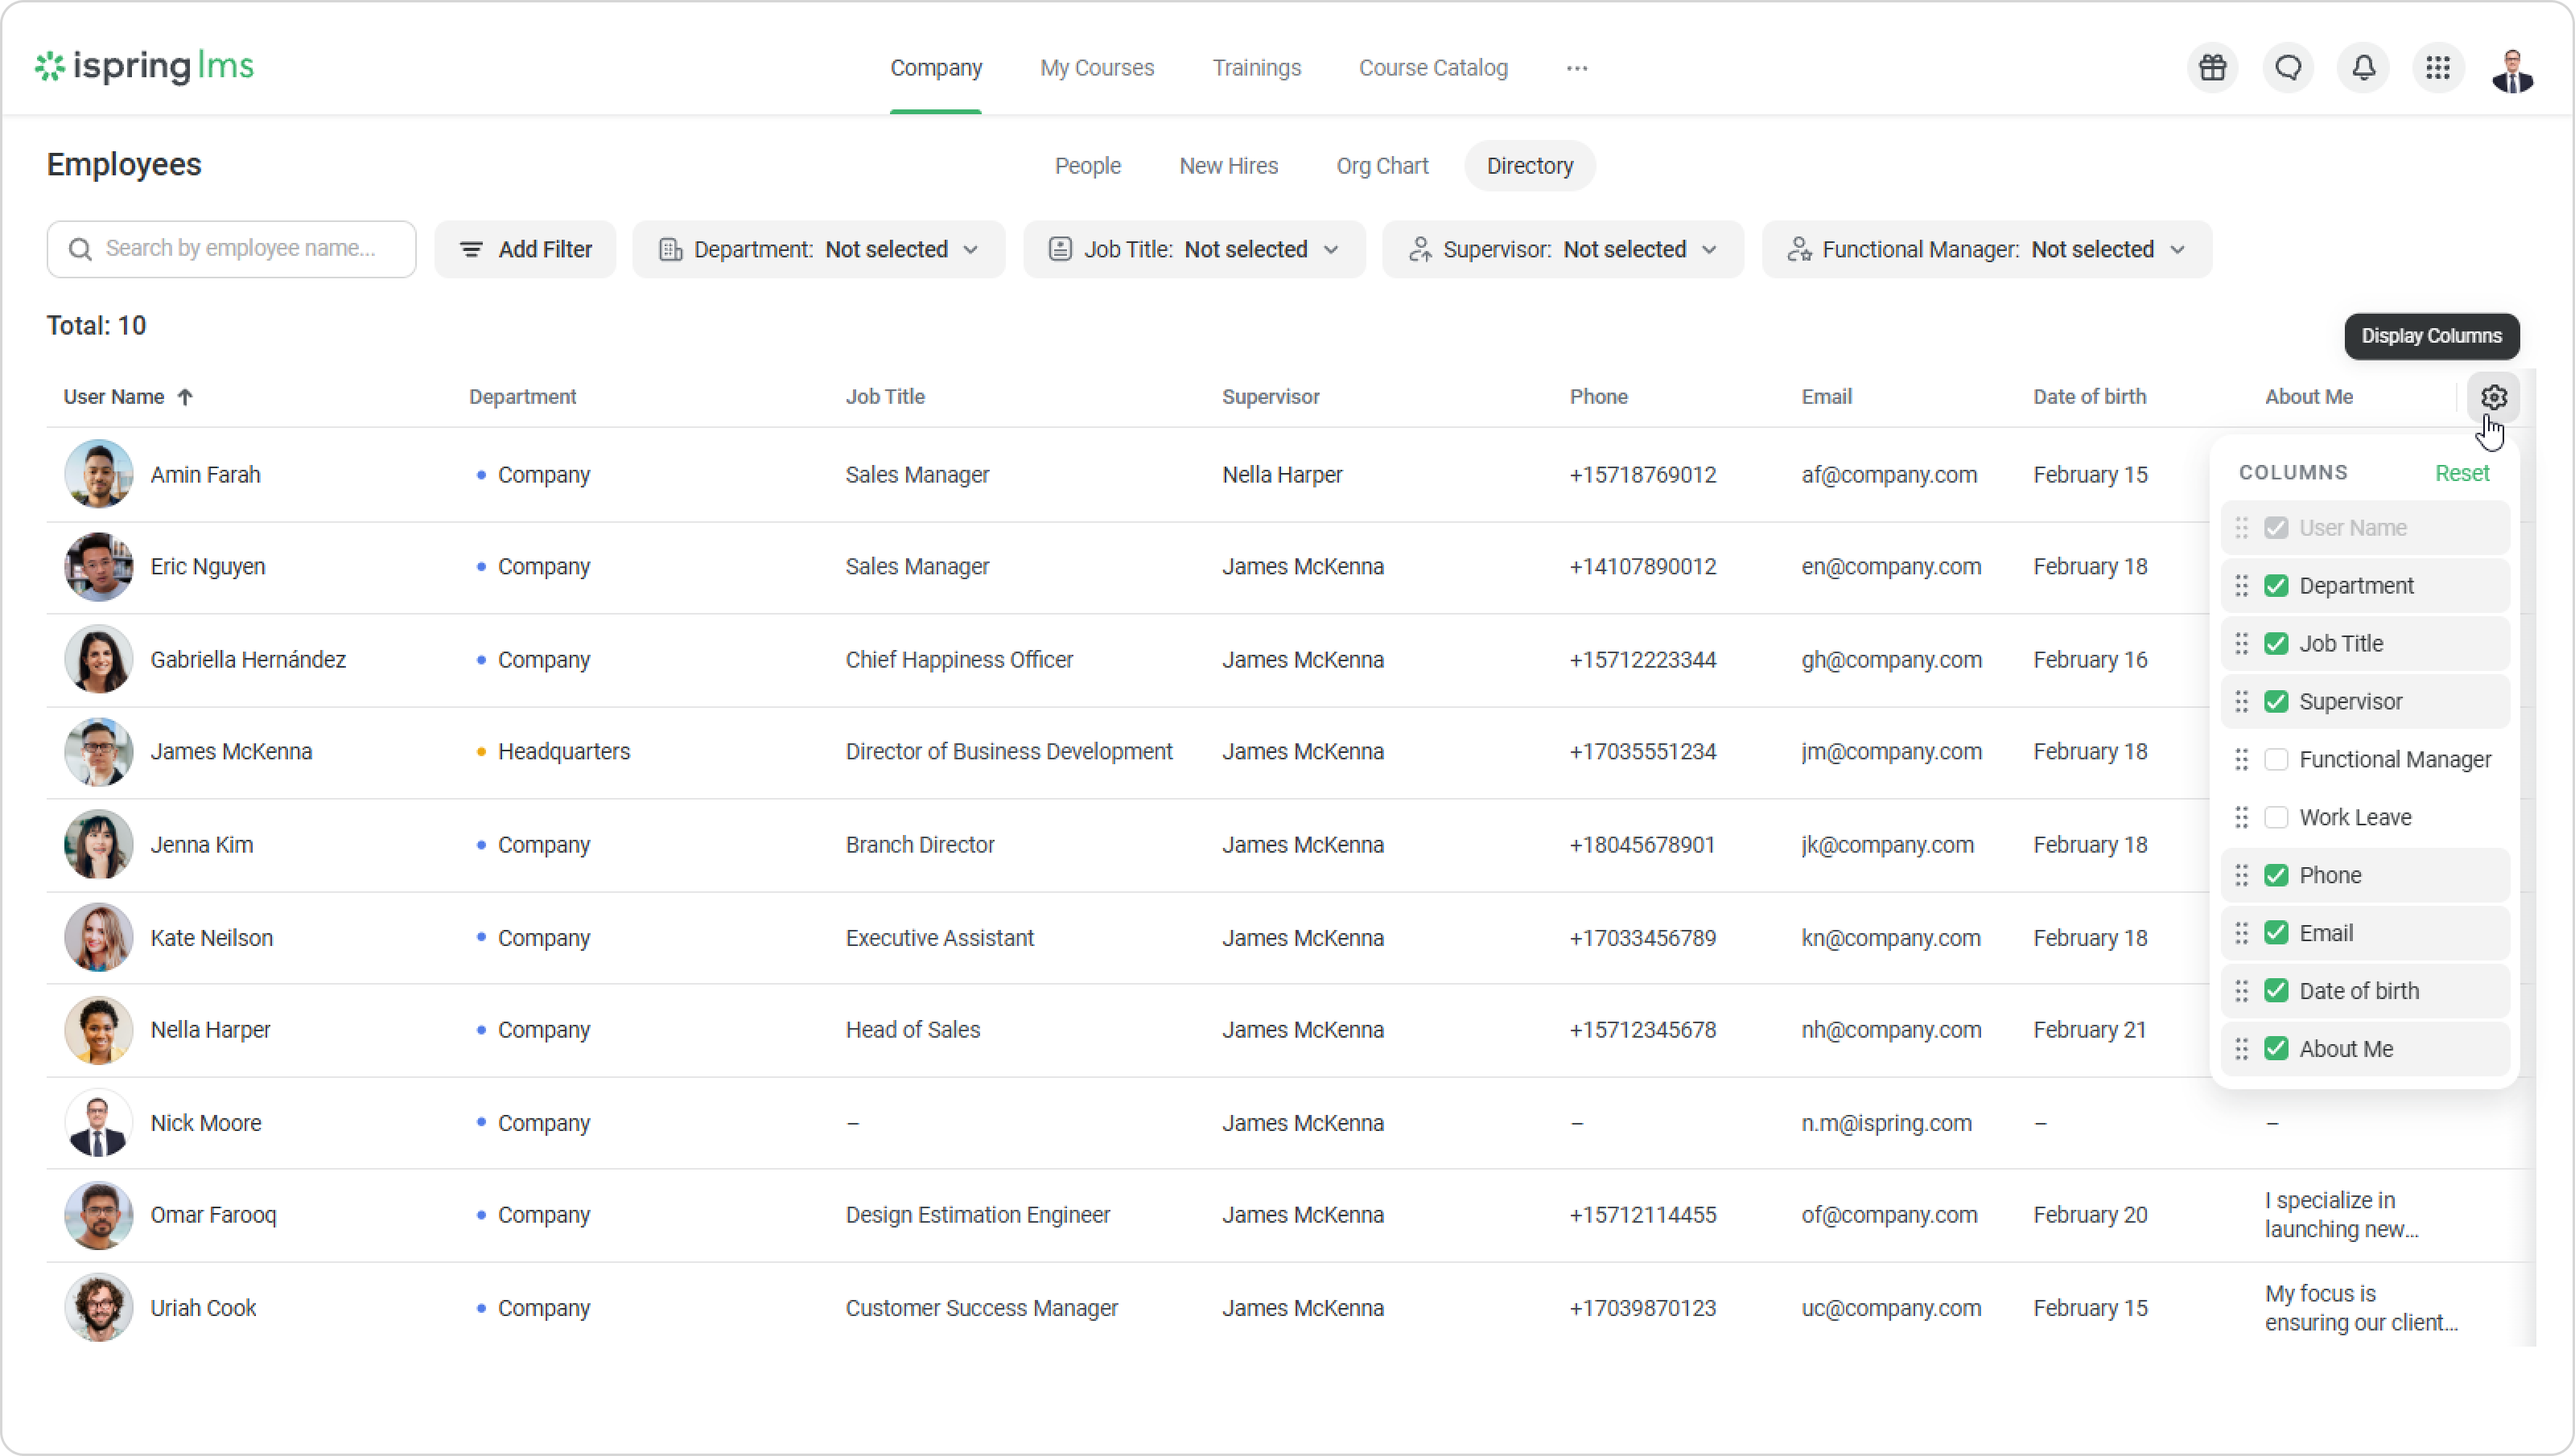
Task: Uncheck the Department column checkbox
Action: point(2276,586)
